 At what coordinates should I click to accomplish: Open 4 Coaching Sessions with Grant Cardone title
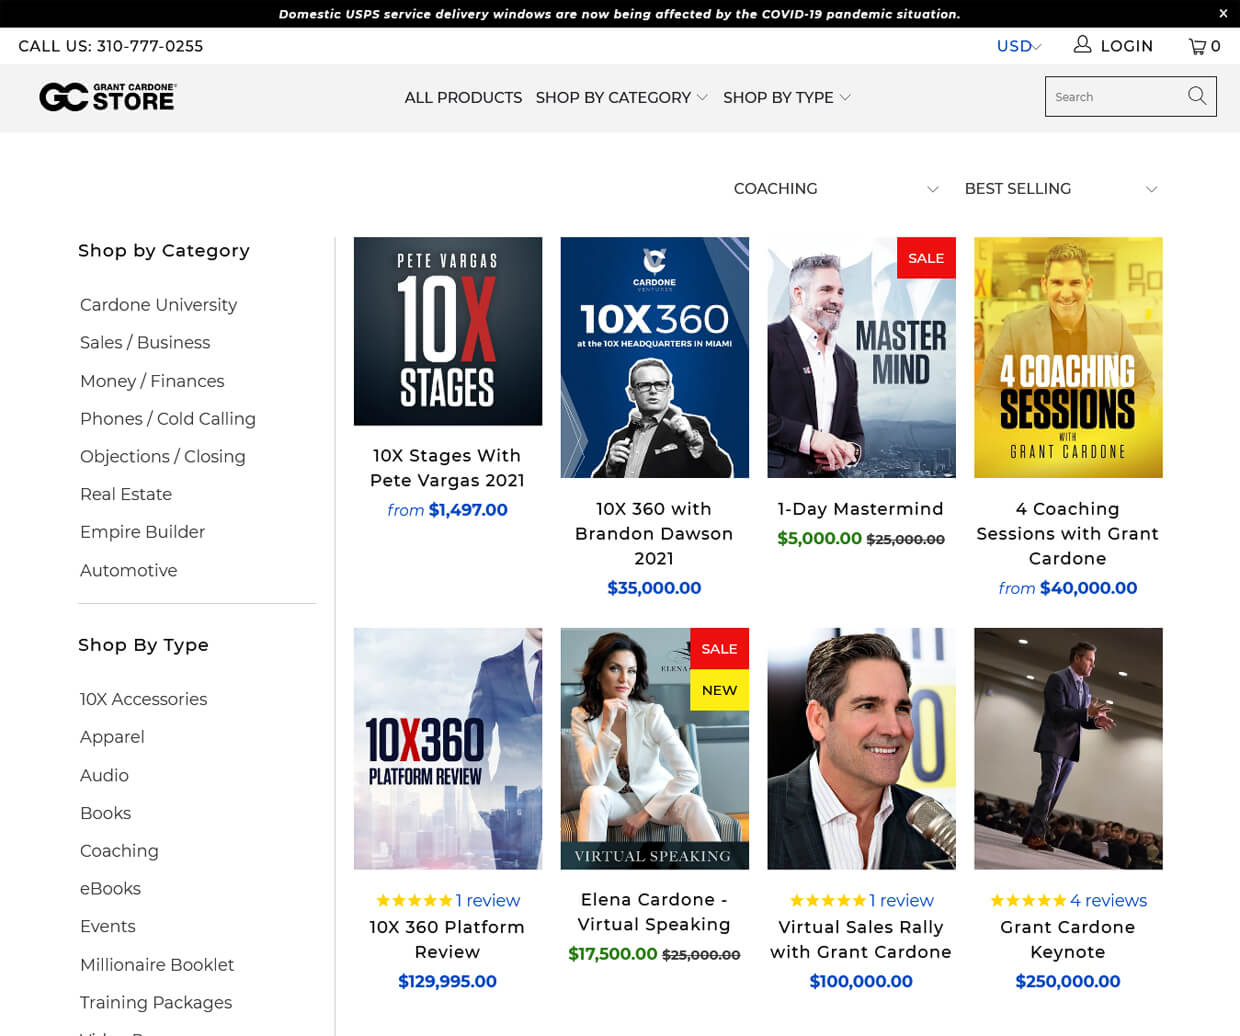(x=1068, y=534)
